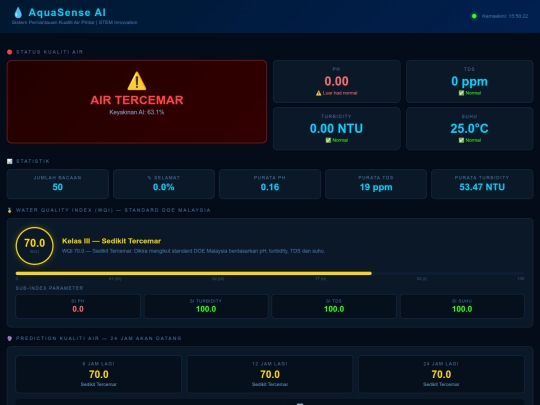Click the subtitle 'Sistem Pemantauan Kualiti Air Pintar'

[53, 22]
